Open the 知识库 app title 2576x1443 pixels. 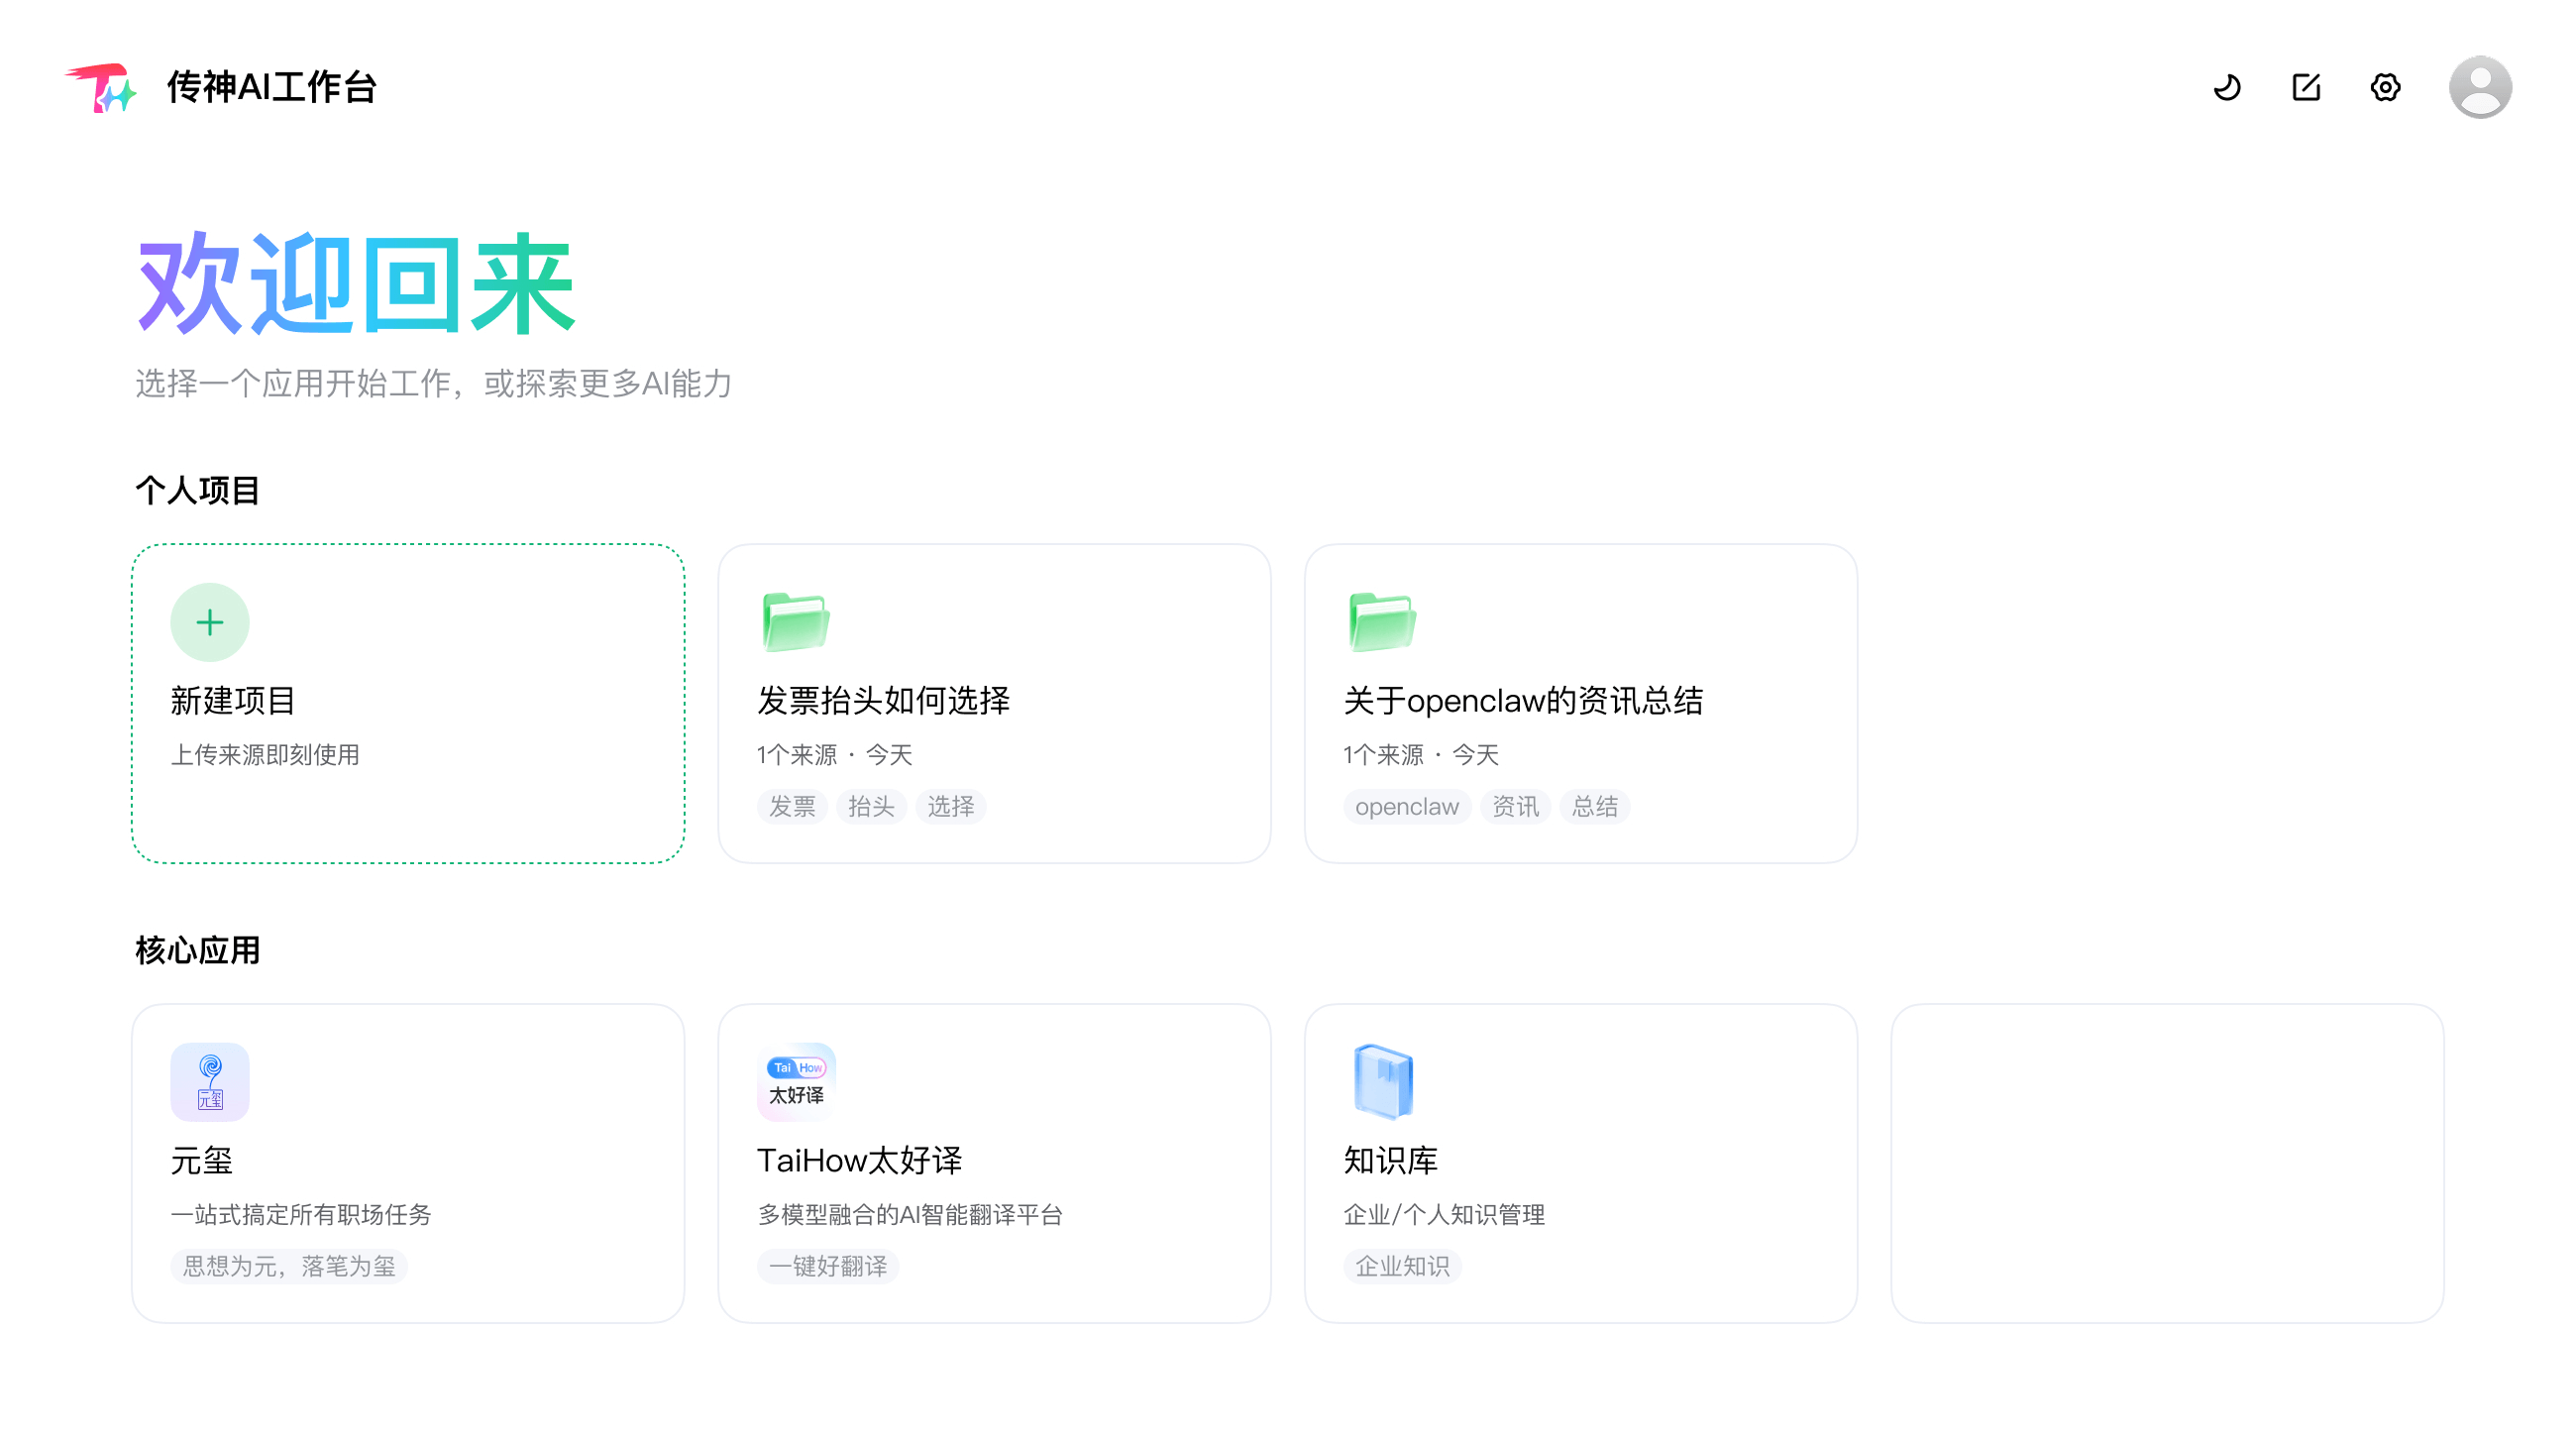[1390, 1161]
